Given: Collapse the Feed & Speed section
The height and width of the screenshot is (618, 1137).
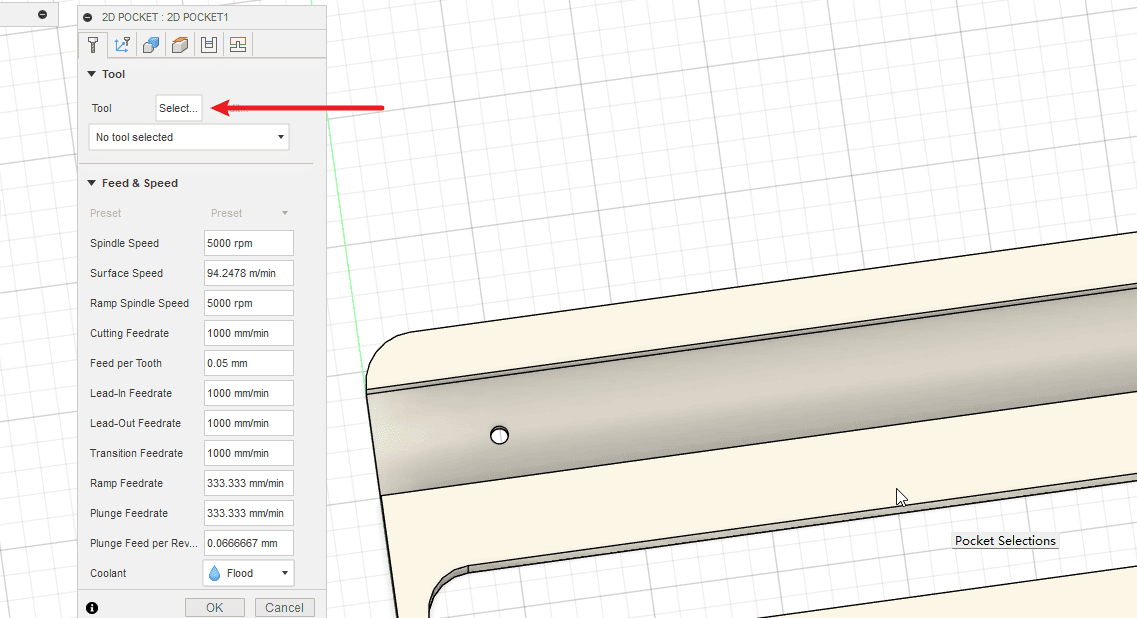Looking at the screenshot, I should coord(92,183).
